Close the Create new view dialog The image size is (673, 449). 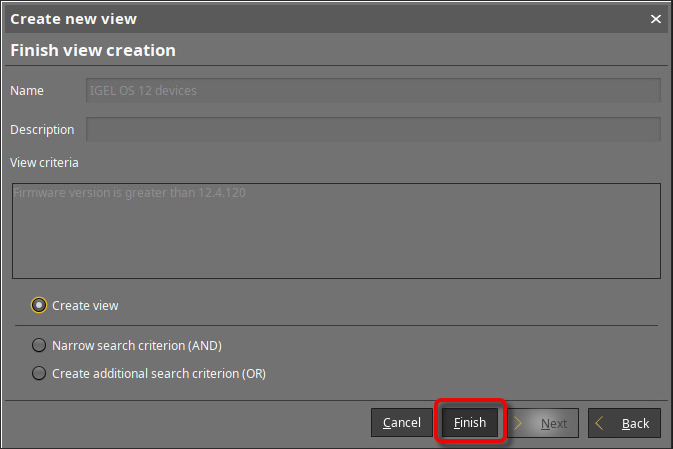pos(656,19)
